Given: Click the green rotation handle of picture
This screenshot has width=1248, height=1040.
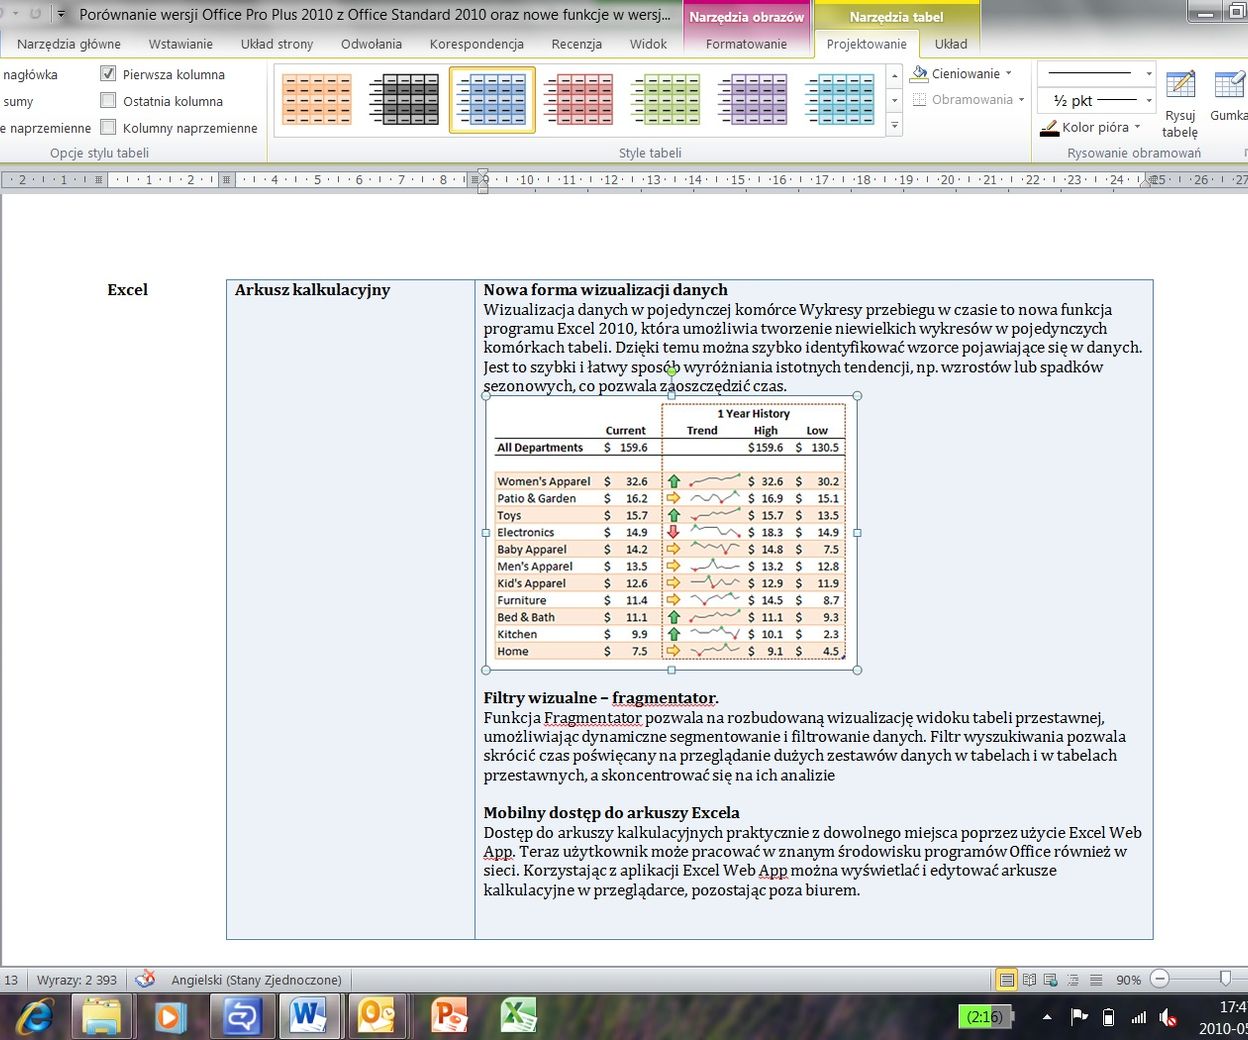Looking at the screenshot, I should click(671, 371).
